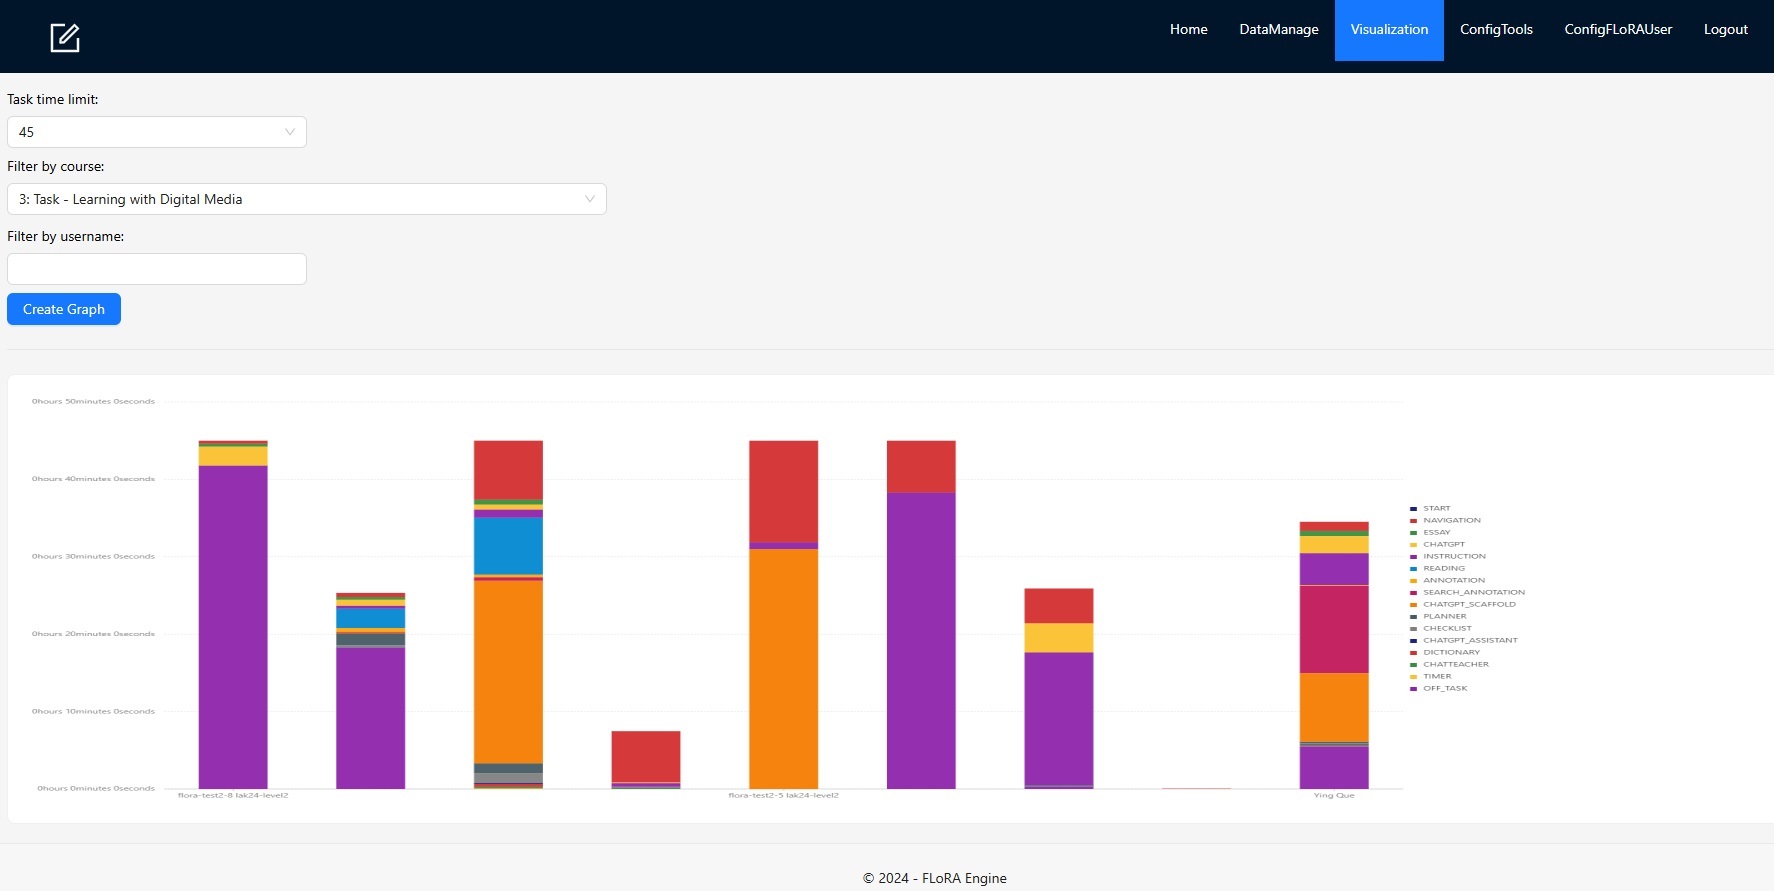The width and height of the screenshot is (1774, 891).
Task: Click the TIMER legend color marker
Action: 1413,677
